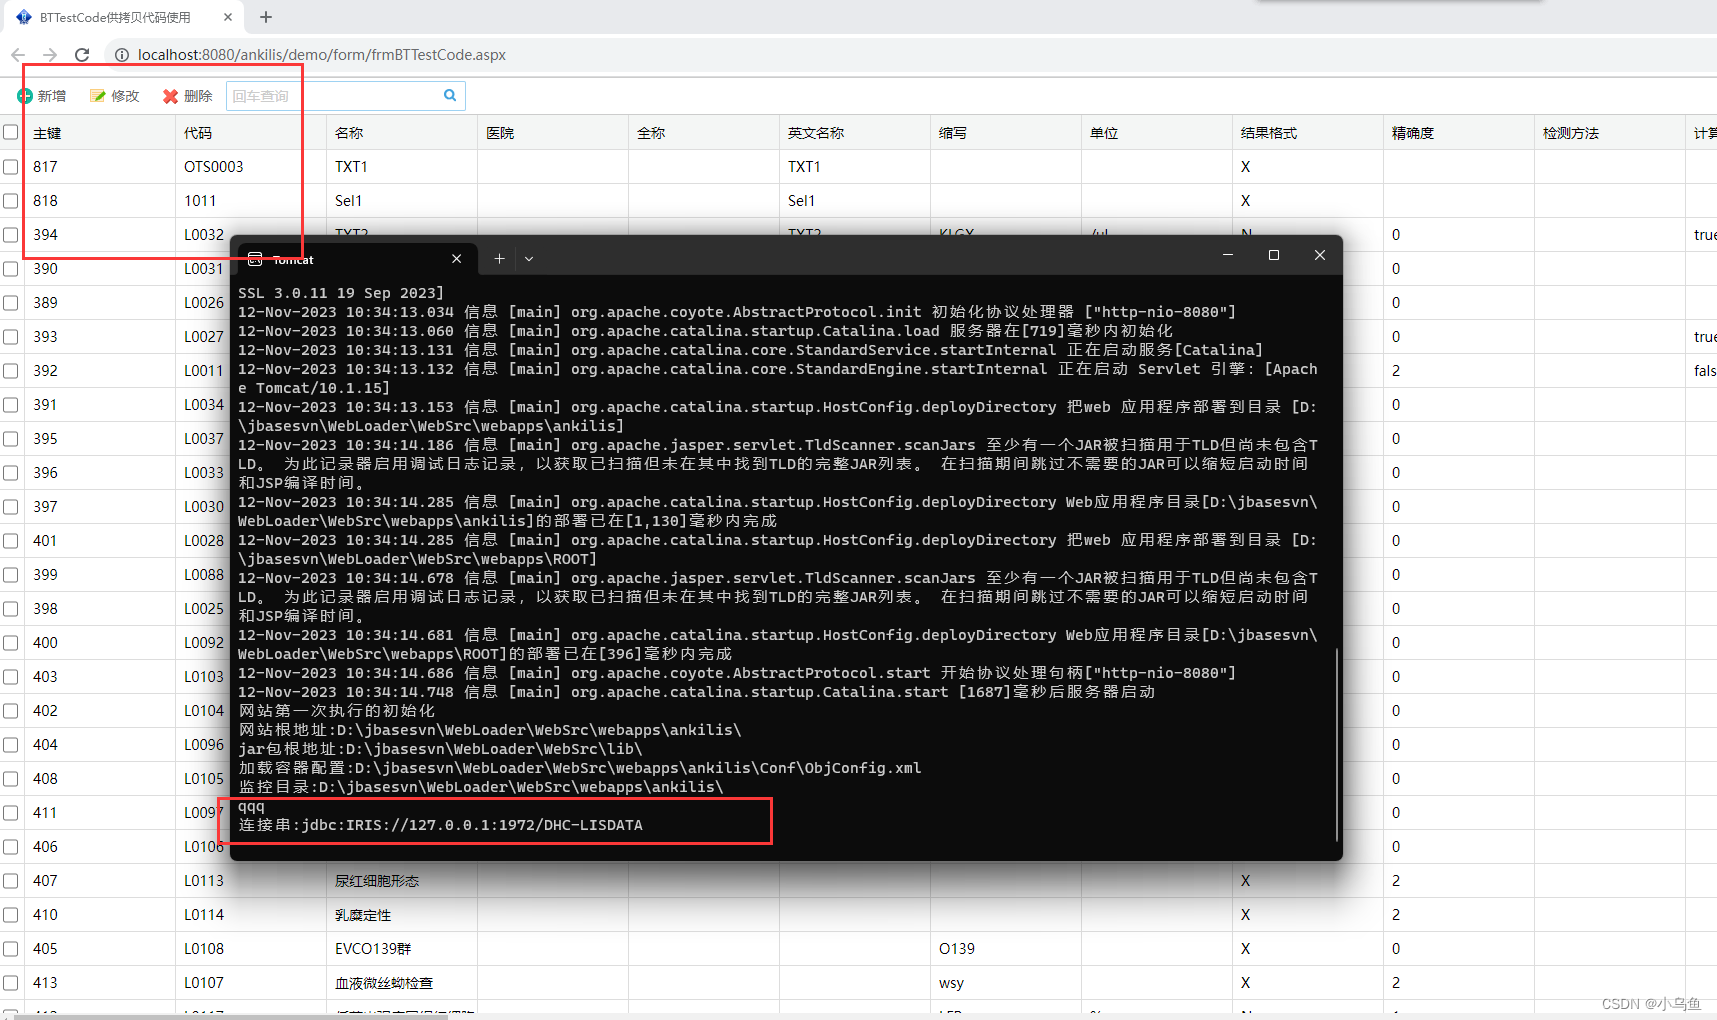Screen dimensions: 1717x1020
Task: Click cell OTS0003 in 代码 column
Action: pos(251,167)
